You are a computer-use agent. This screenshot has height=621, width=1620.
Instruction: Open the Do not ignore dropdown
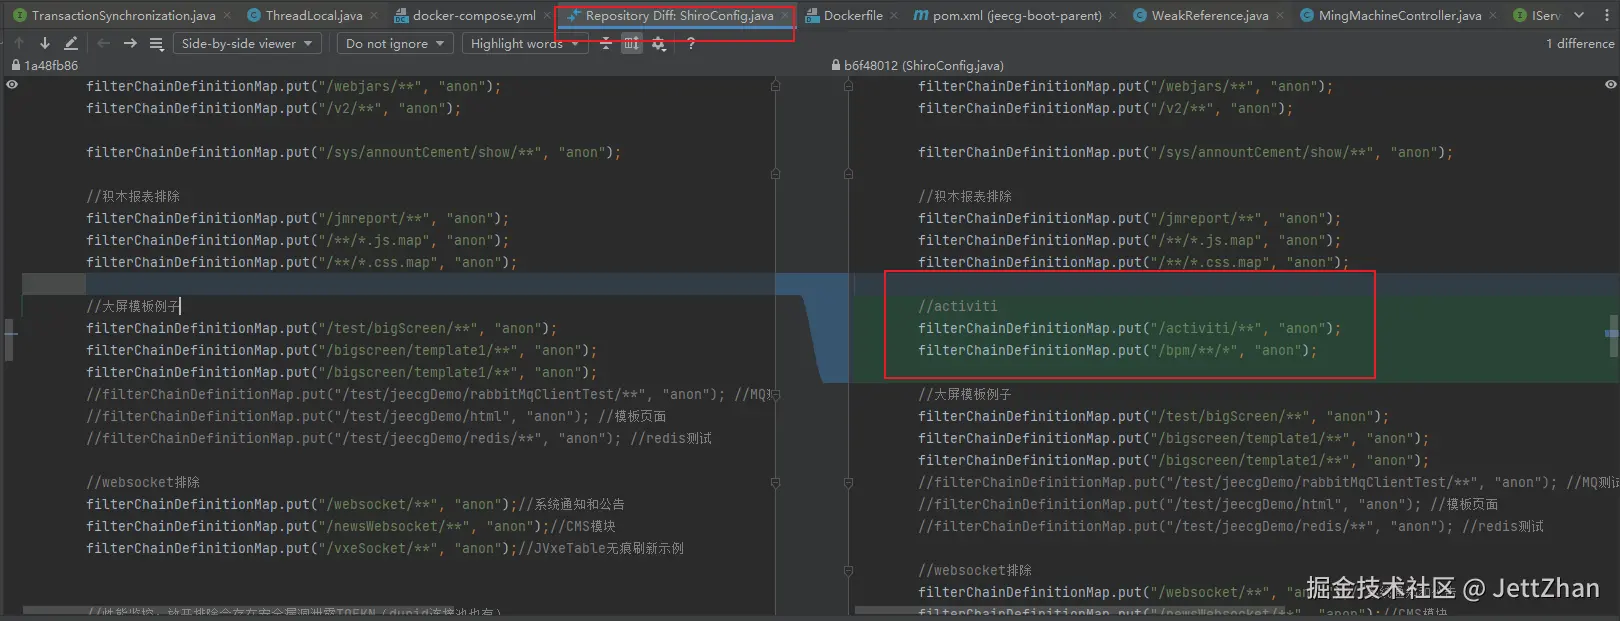coord(395,43)
